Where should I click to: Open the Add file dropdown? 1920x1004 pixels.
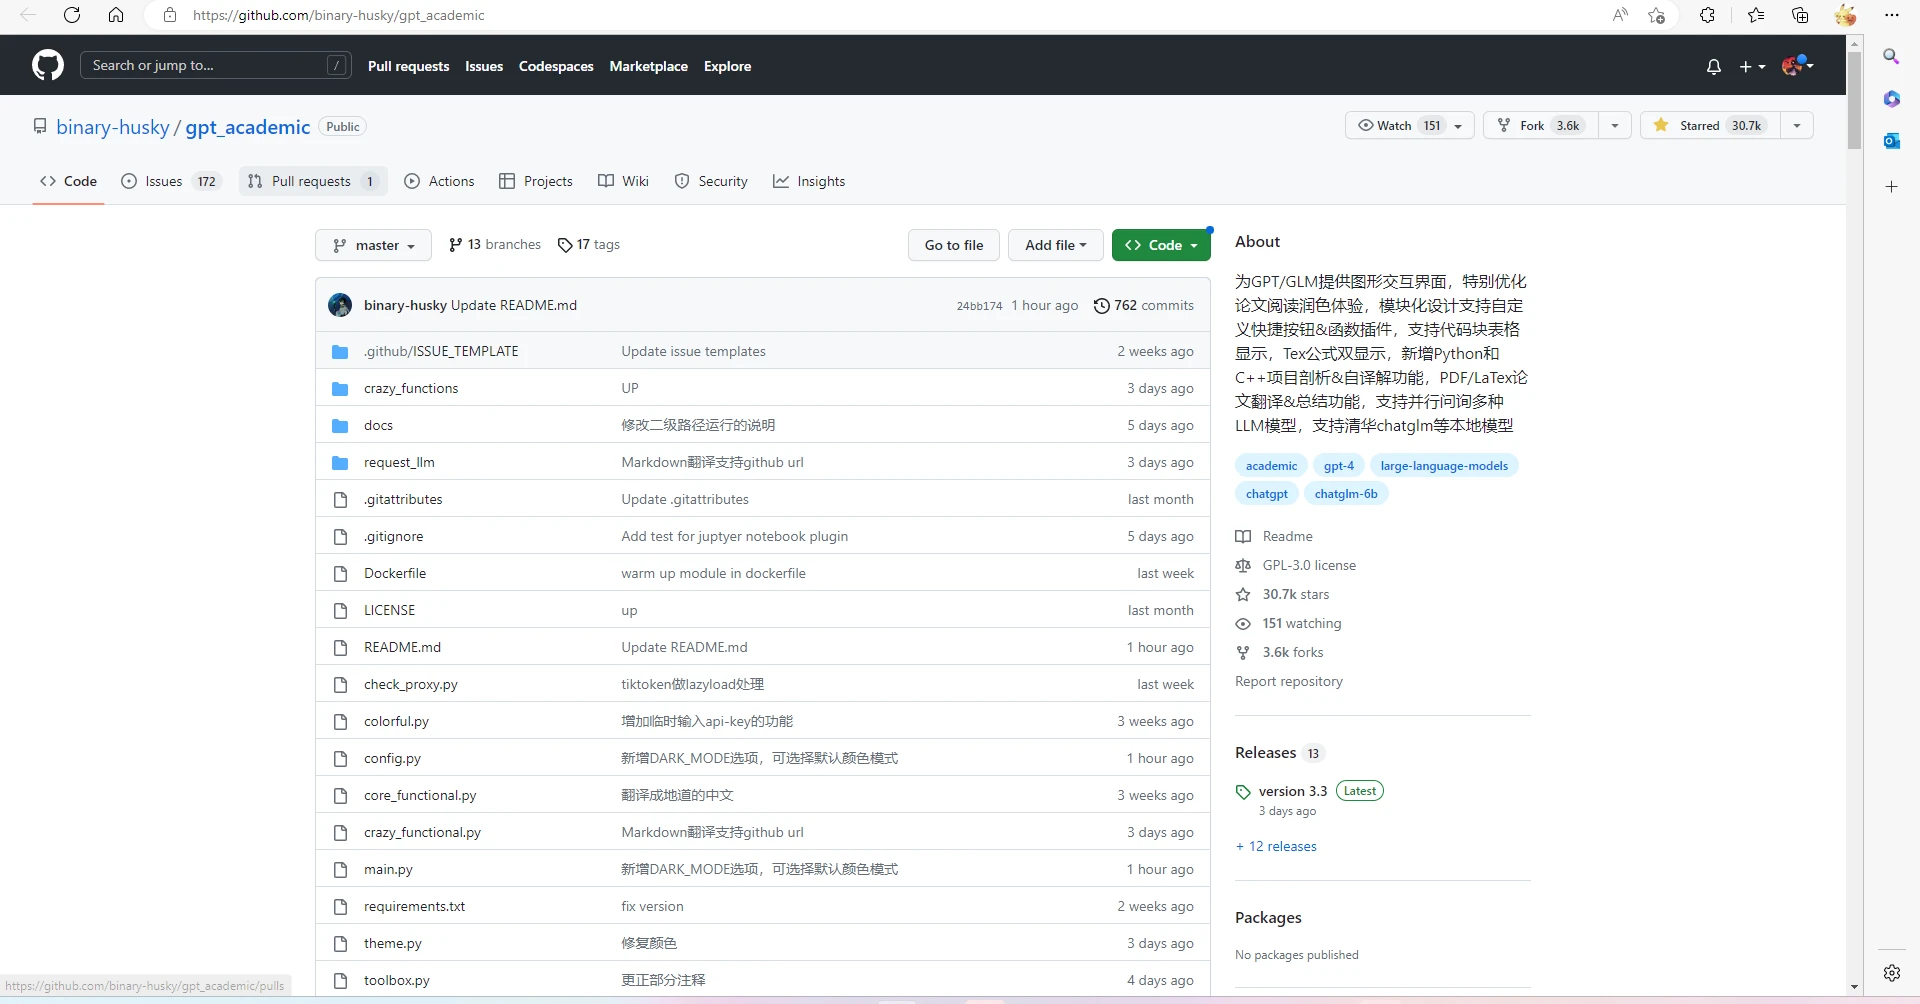tap(1055, 245)
